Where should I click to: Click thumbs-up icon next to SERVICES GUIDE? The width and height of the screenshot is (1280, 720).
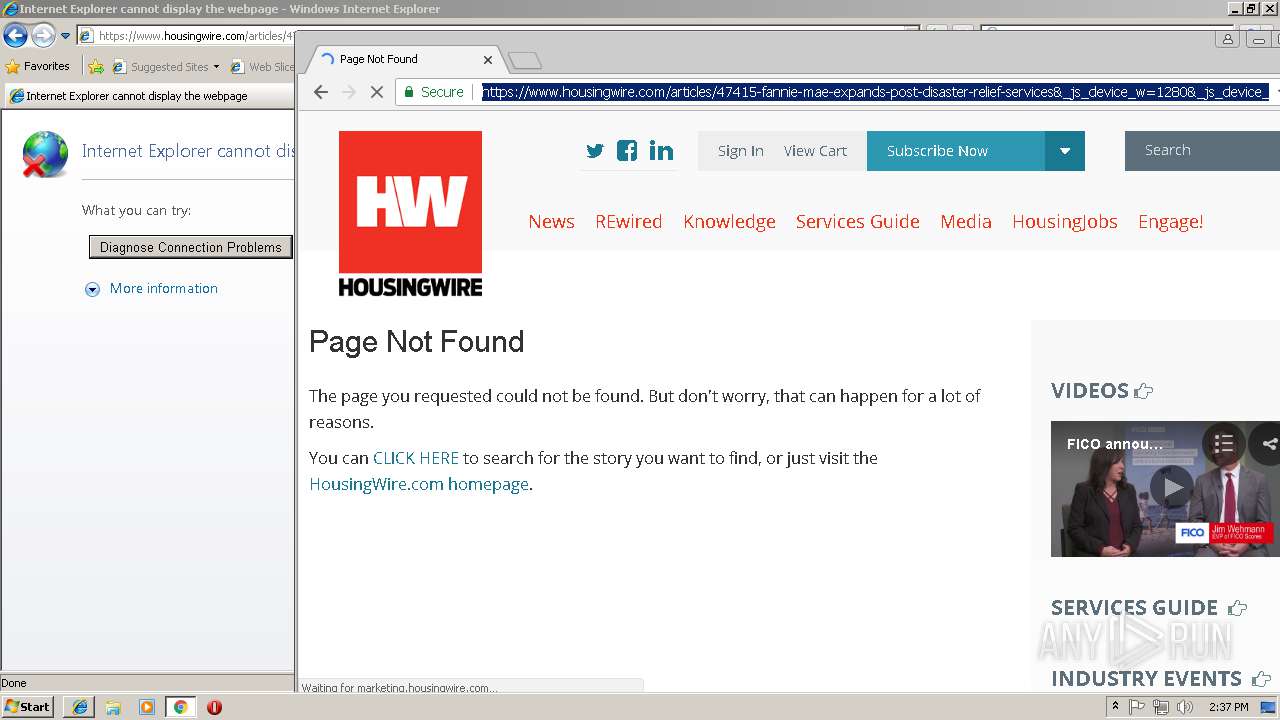point(1237,608)
